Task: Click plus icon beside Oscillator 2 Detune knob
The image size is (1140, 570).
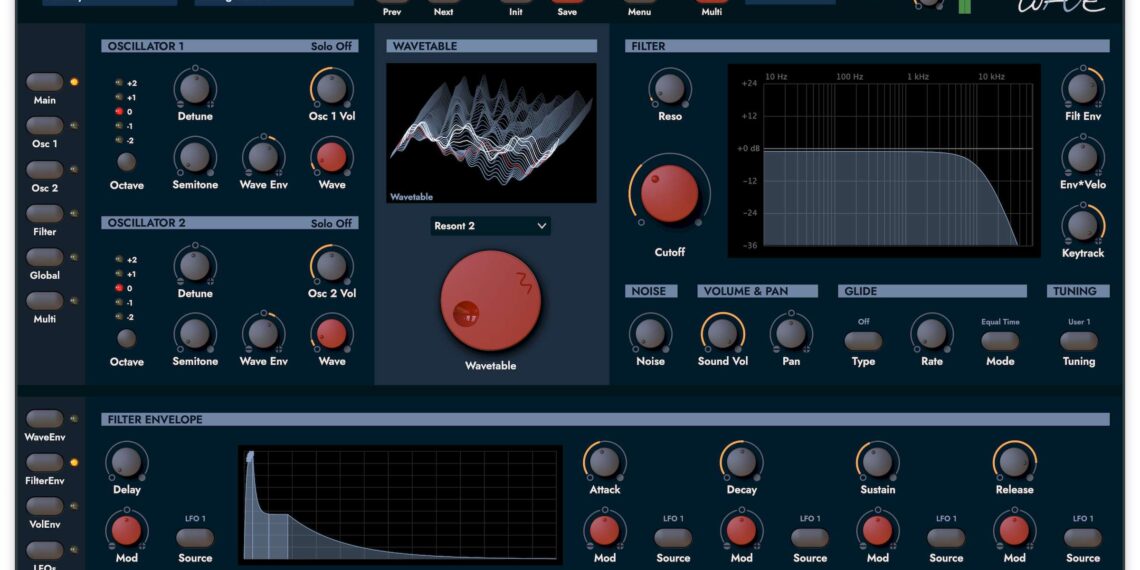Action: (x=210, y=281)
